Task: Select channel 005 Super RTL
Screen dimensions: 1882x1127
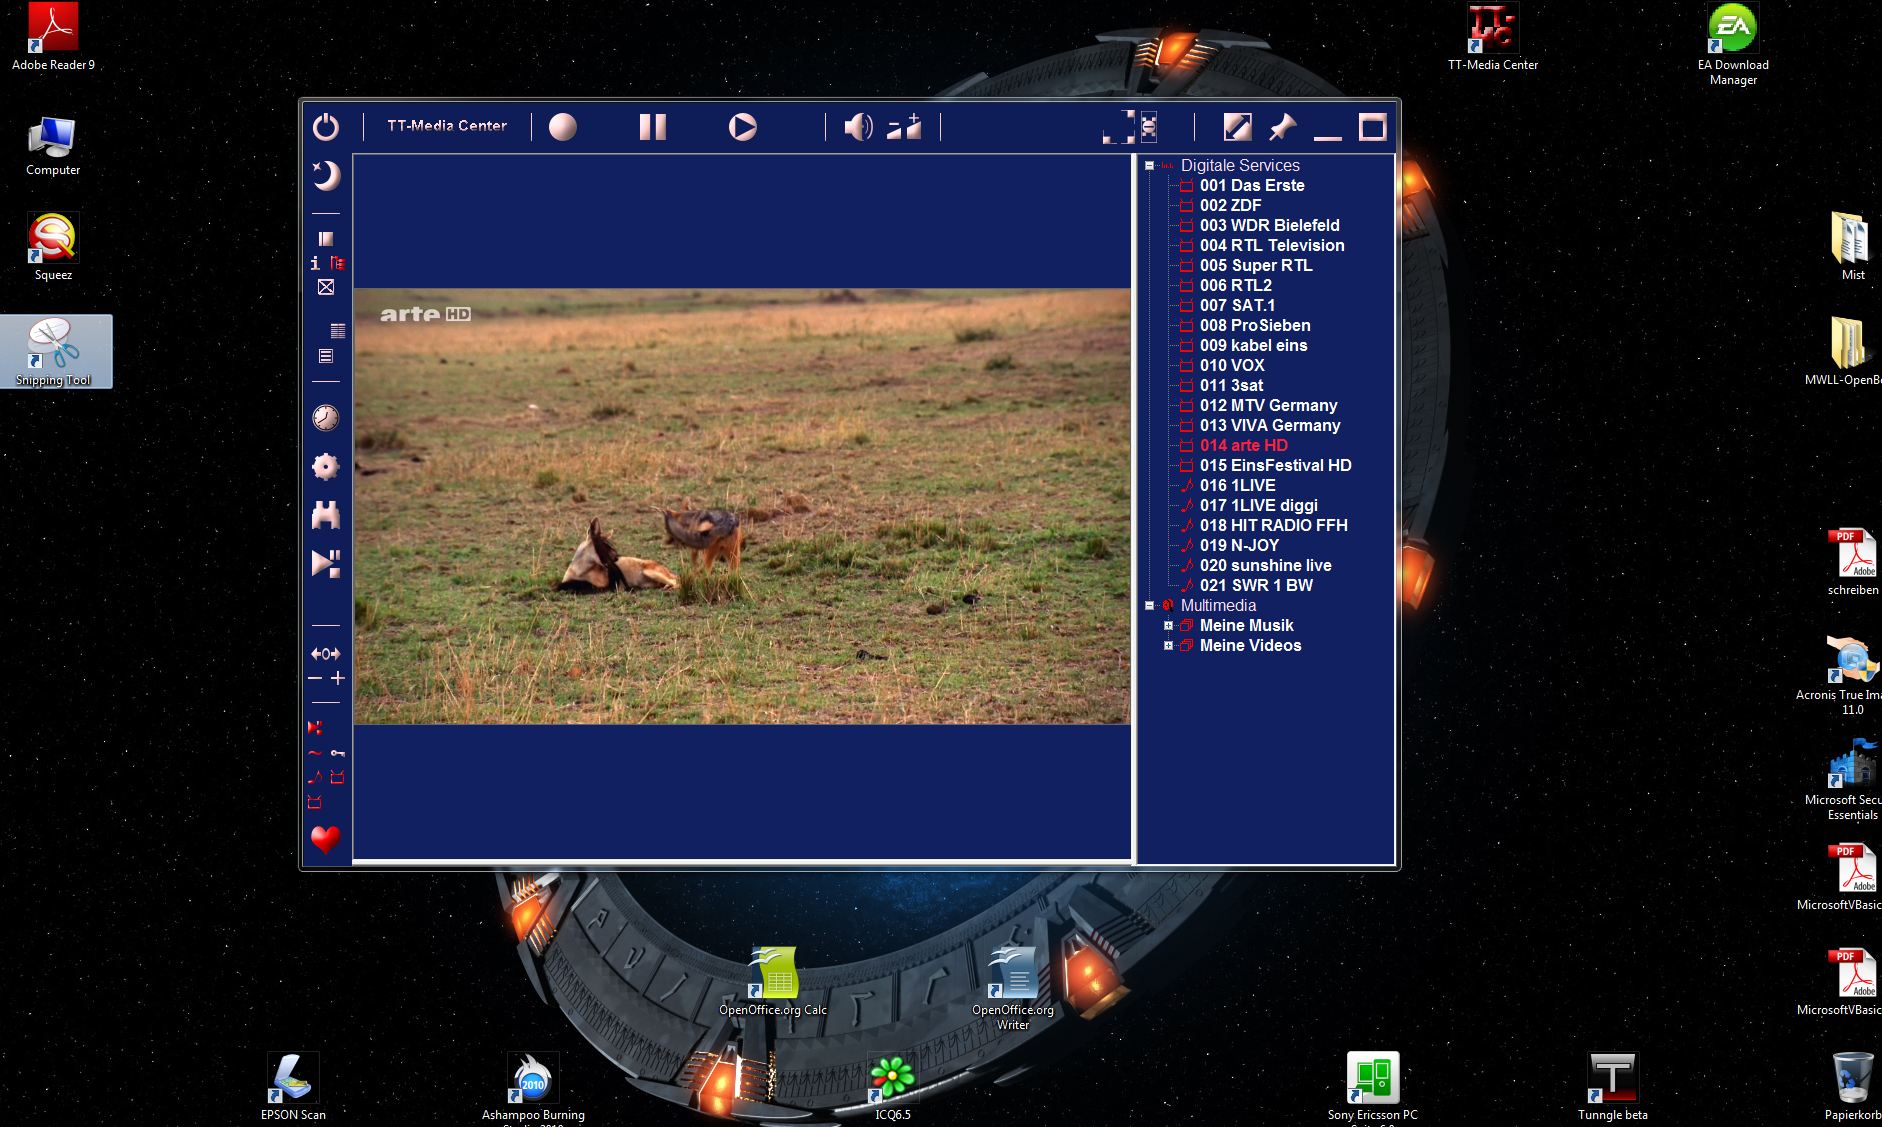Action: coord(1256,266)
